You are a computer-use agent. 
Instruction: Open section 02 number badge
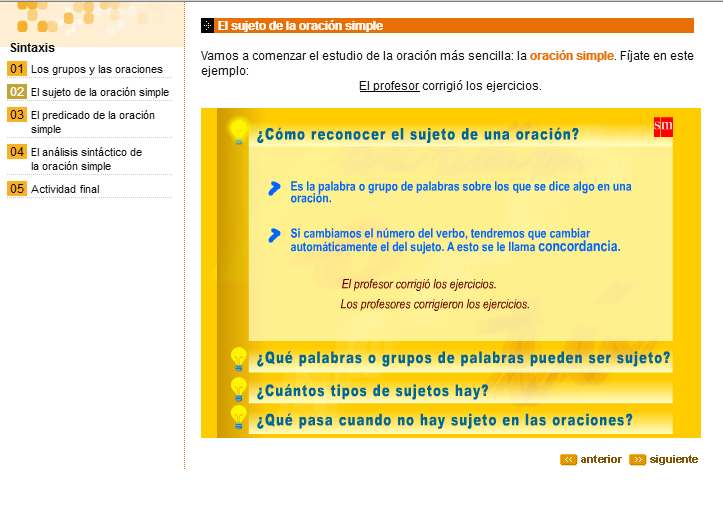(17, 91)
